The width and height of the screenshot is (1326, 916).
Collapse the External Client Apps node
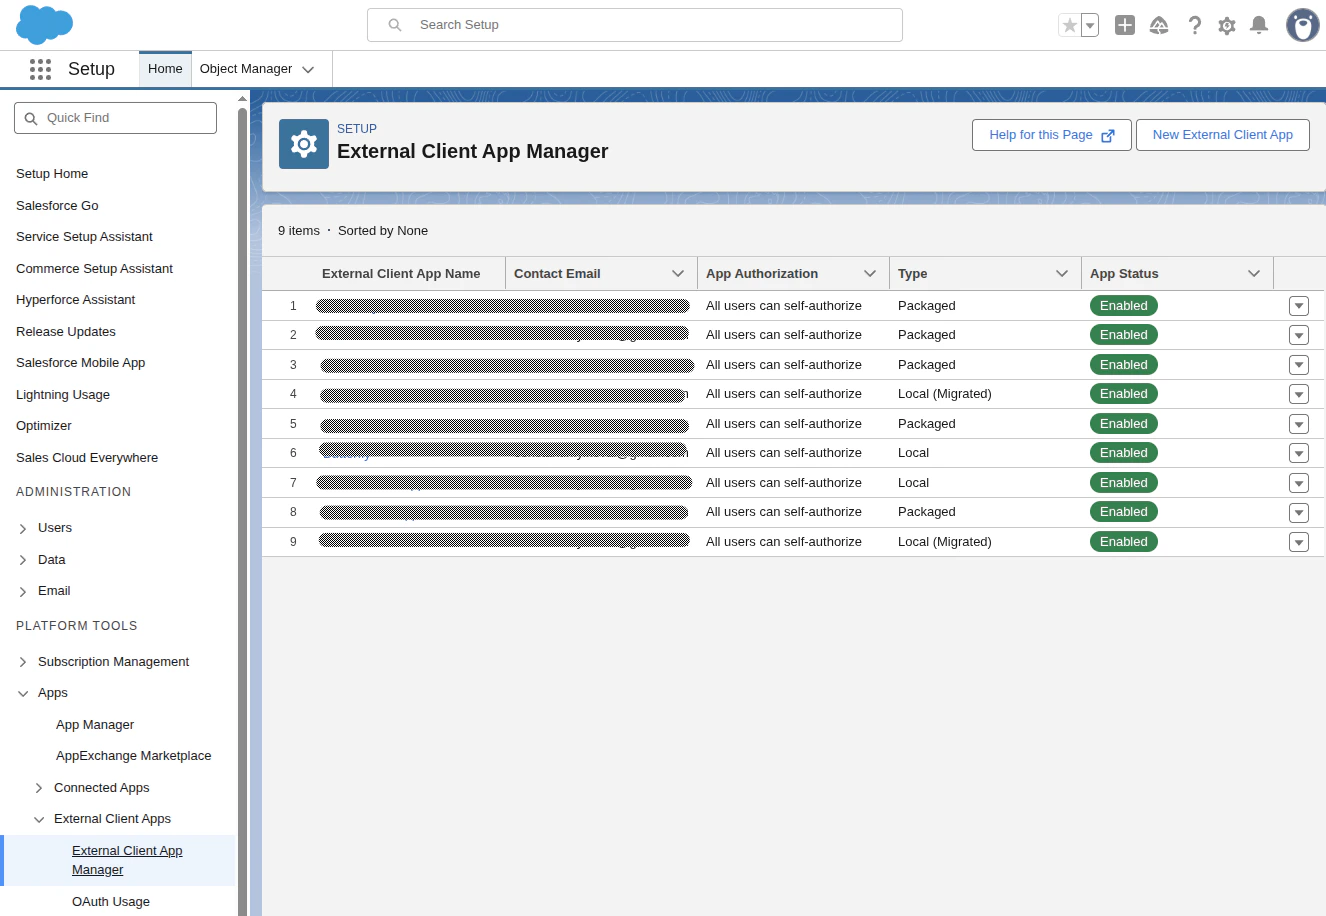coord(39,819)
